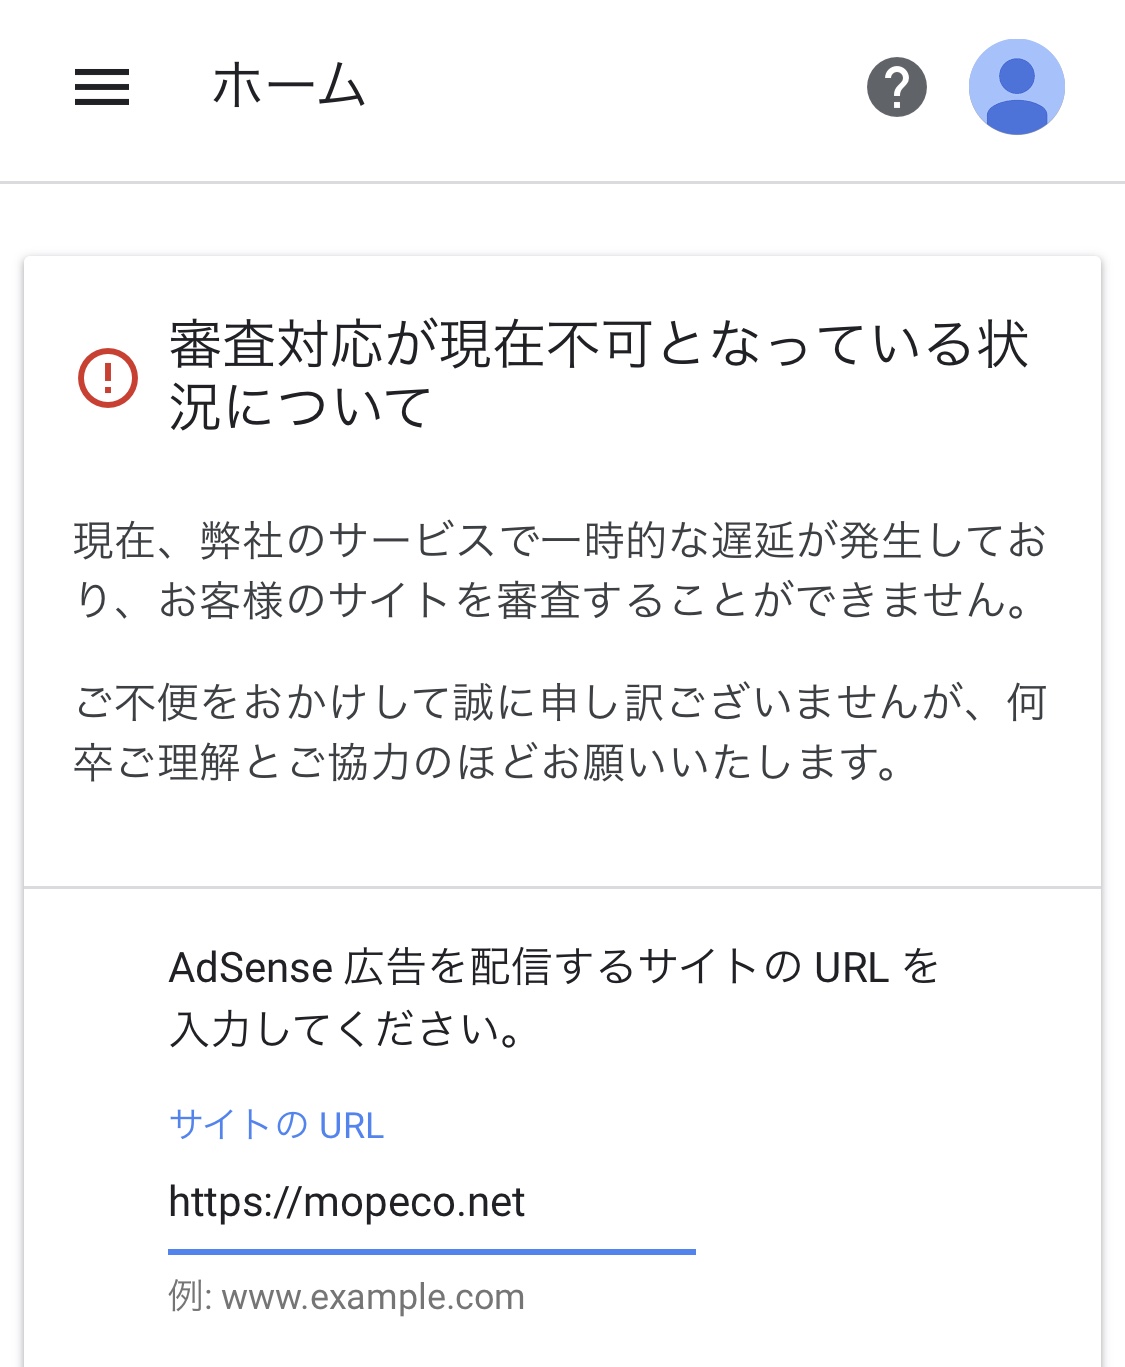Click empty space right of mopeco.net in field

pyautogui.click(x=610, y=1203)
